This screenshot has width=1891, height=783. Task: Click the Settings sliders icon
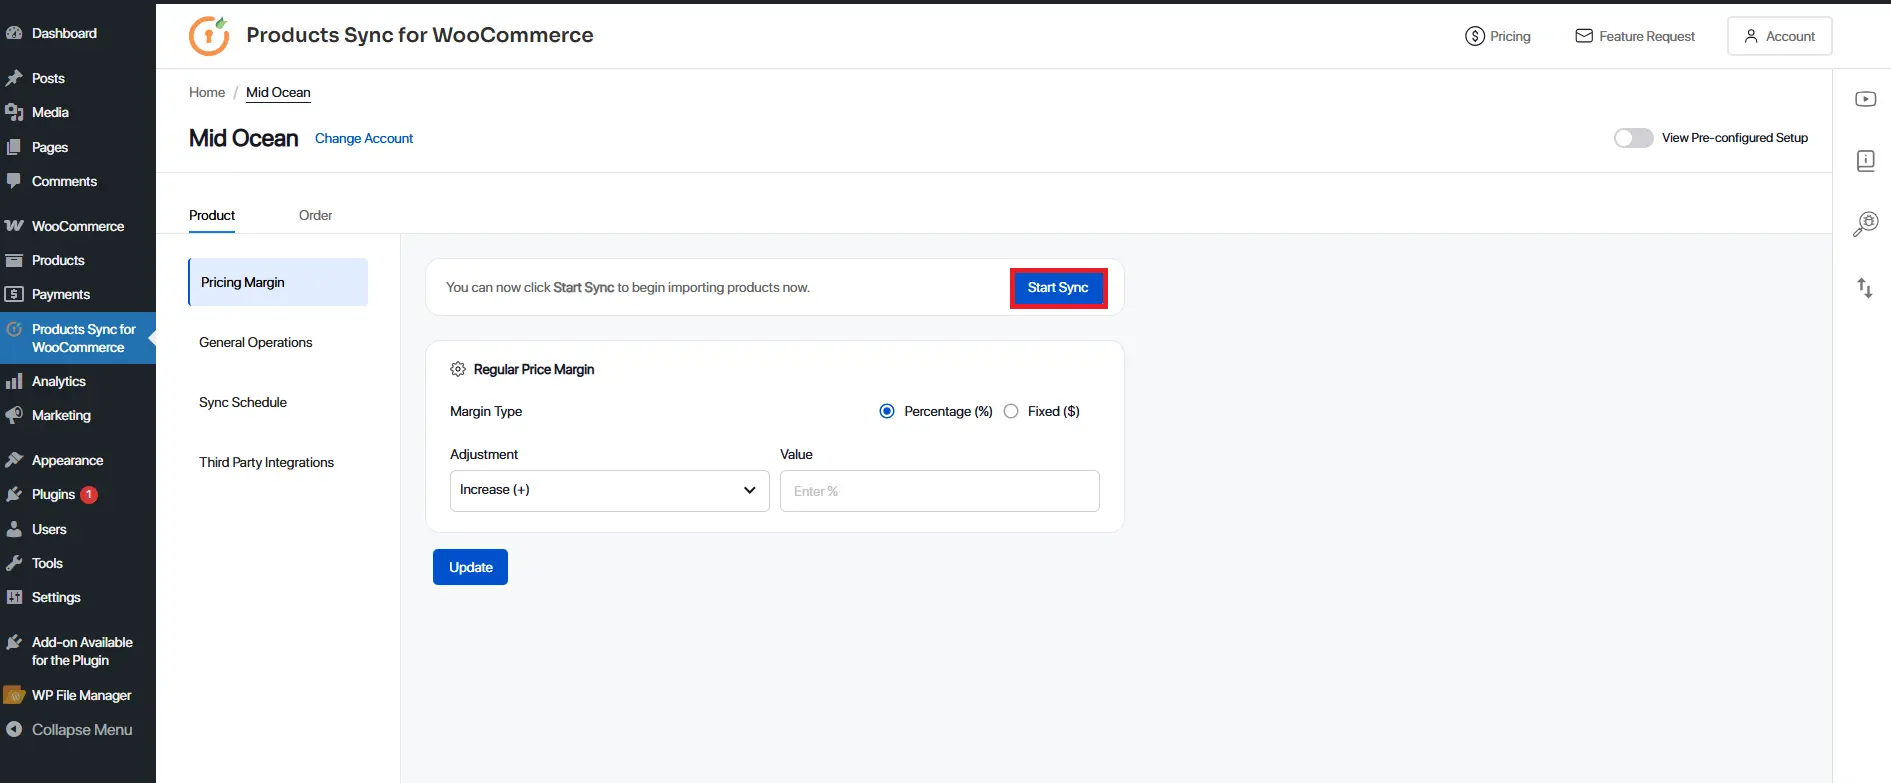click(x=14, y=597)
